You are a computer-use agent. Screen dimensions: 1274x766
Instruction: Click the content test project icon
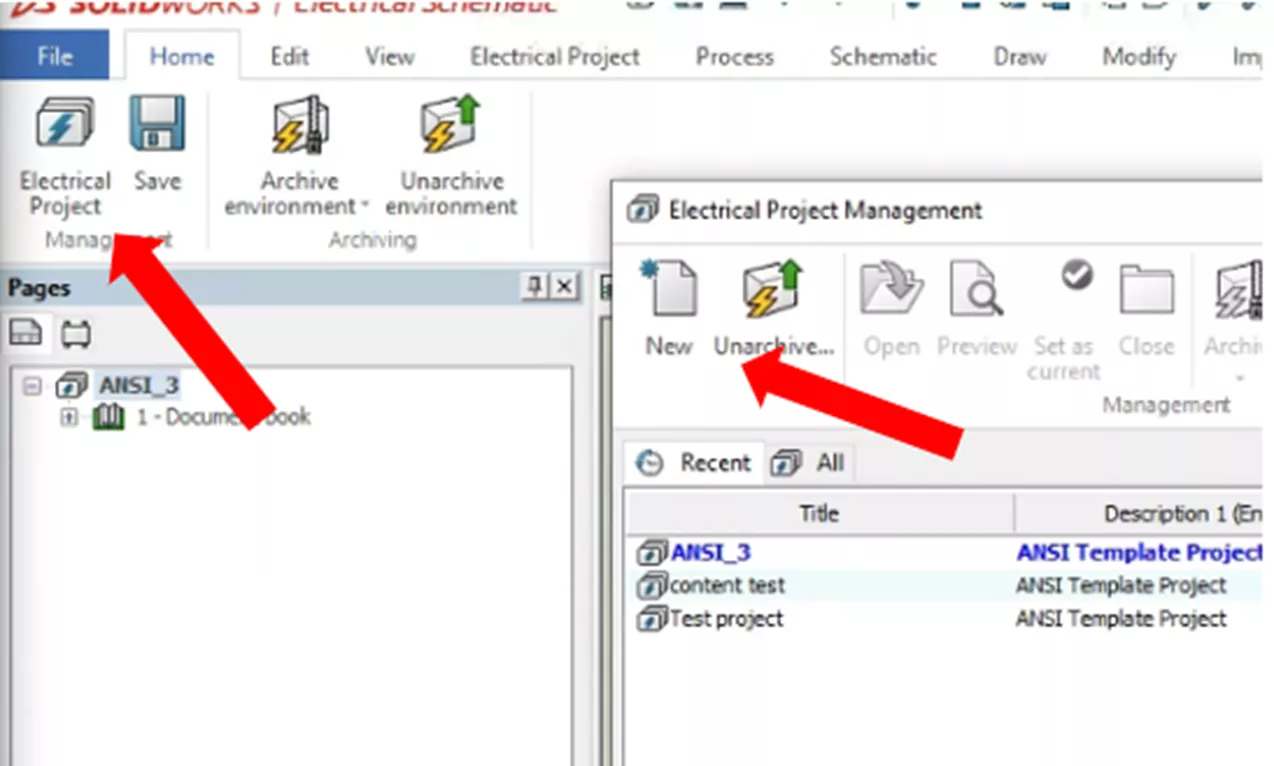point(652,586)
